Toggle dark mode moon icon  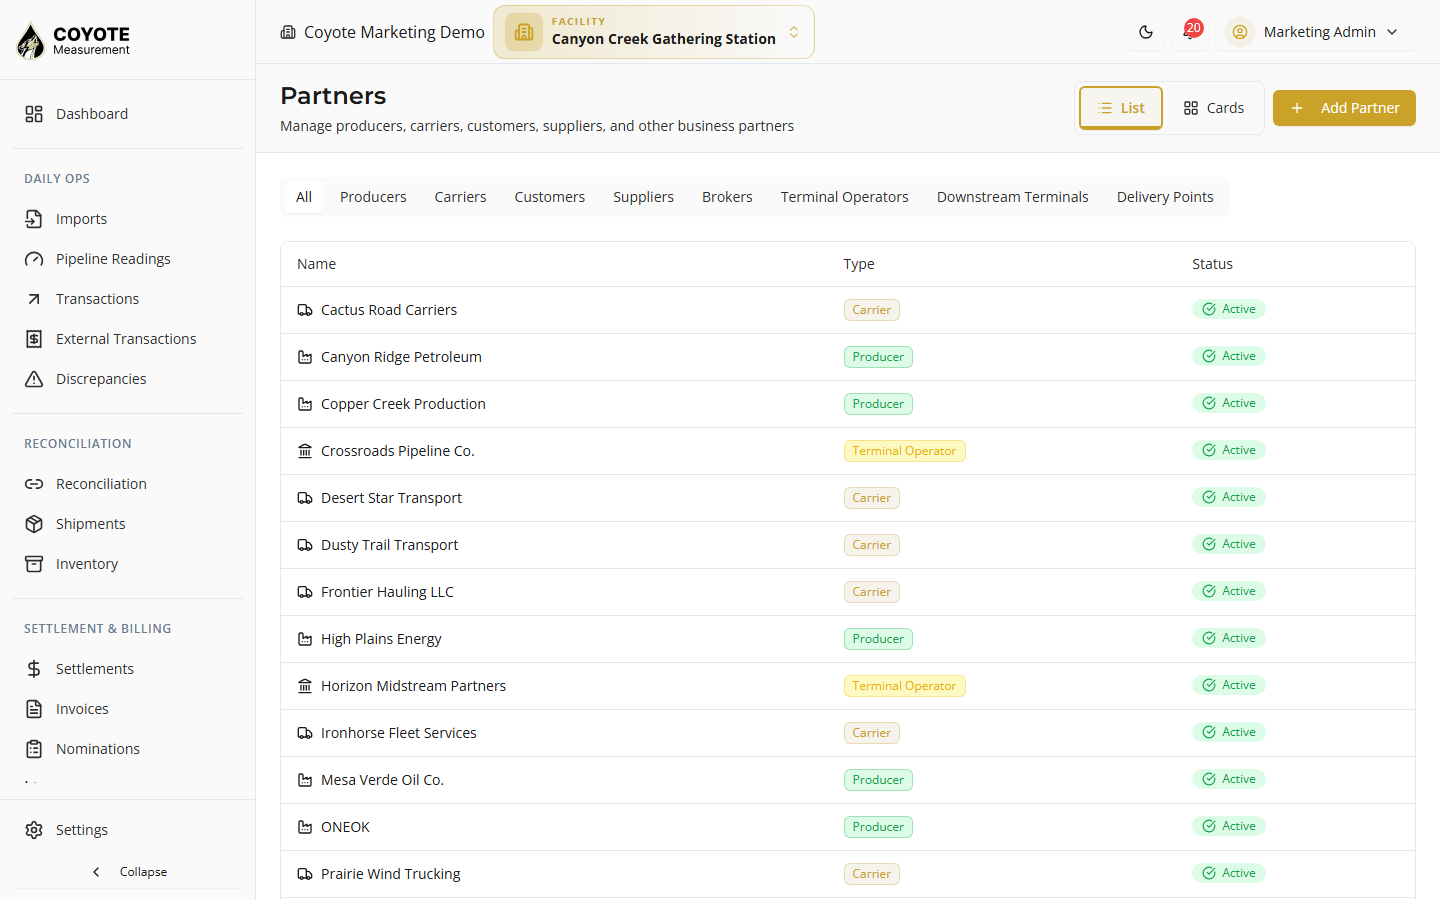point(1146,32)
